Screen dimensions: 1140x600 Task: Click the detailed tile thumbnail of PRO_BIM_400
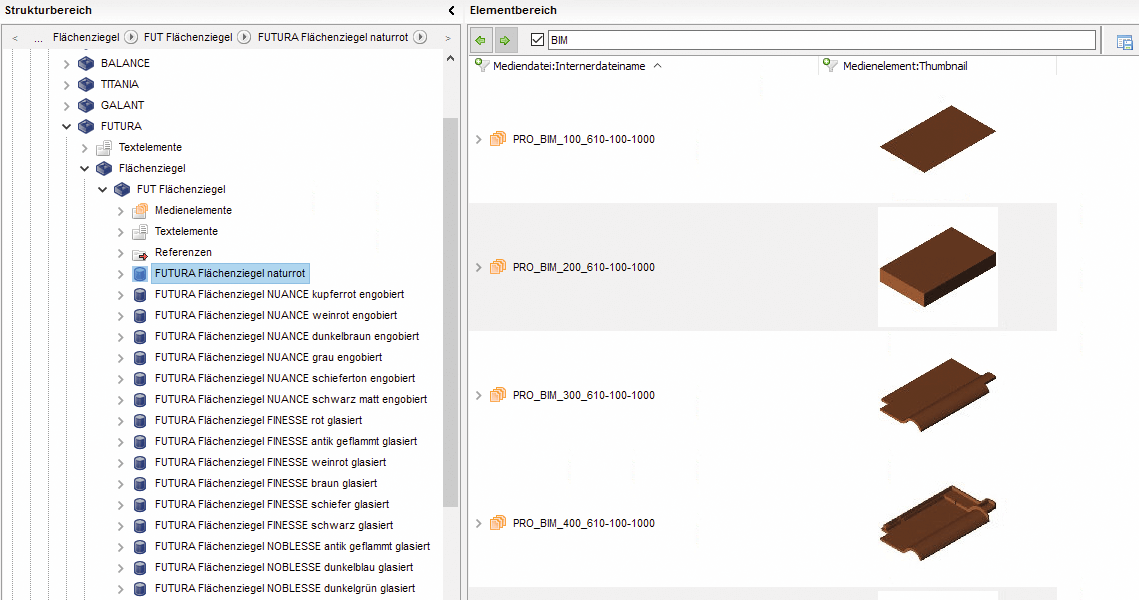coord(938,523)
